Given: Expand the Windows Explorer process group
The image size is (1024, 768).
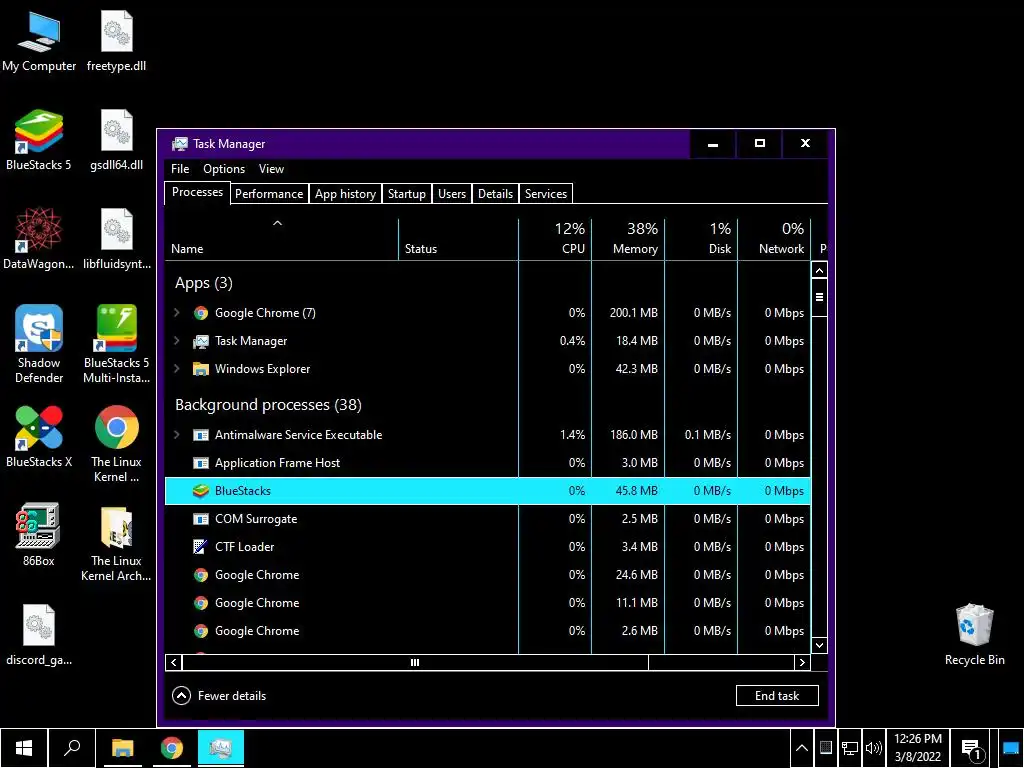Looking at the screenshot, I should tap(177, 369).
